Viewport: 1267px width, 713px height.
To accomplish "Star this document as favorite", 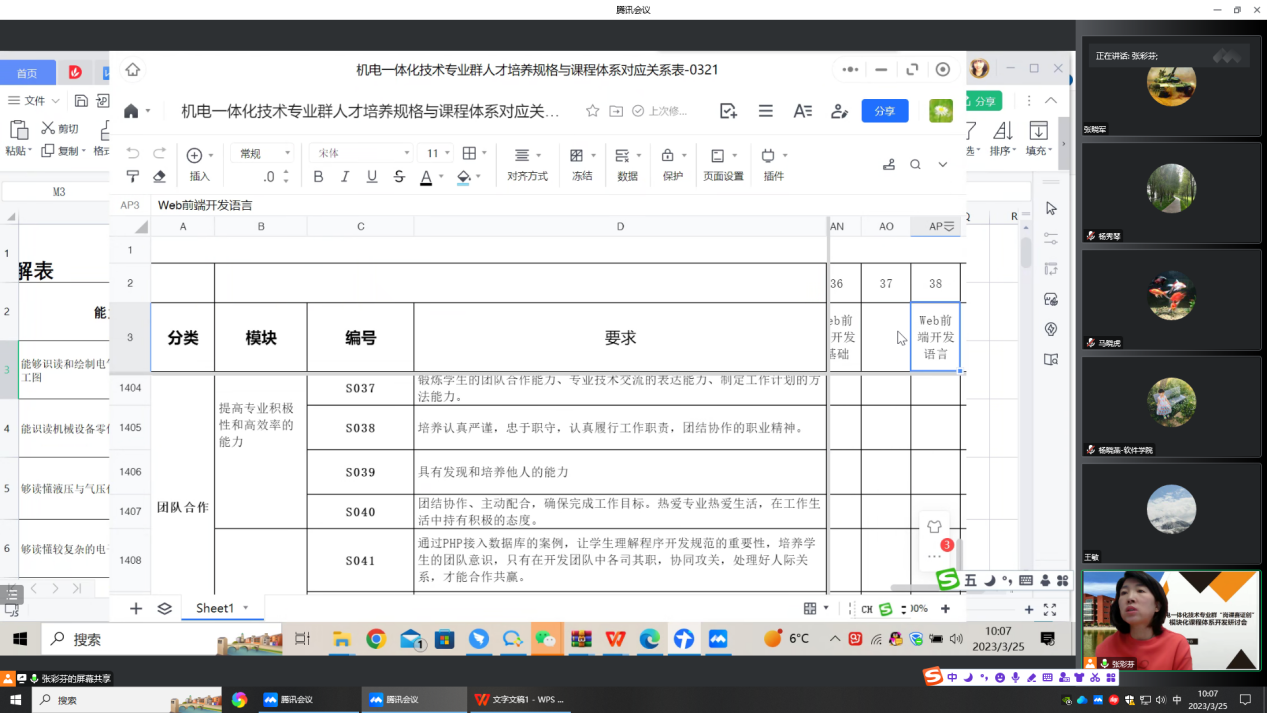I will pos(592,111).
